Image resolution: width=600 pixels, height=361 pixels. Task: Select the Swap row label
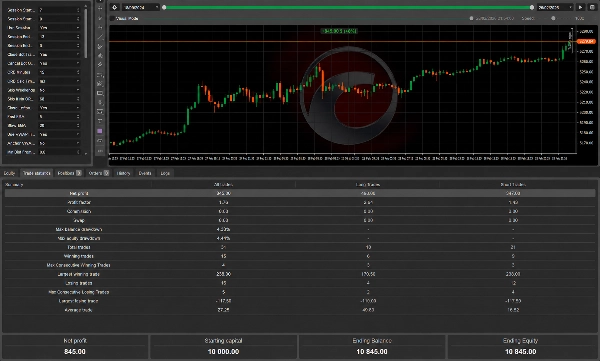tap(79, 221)
